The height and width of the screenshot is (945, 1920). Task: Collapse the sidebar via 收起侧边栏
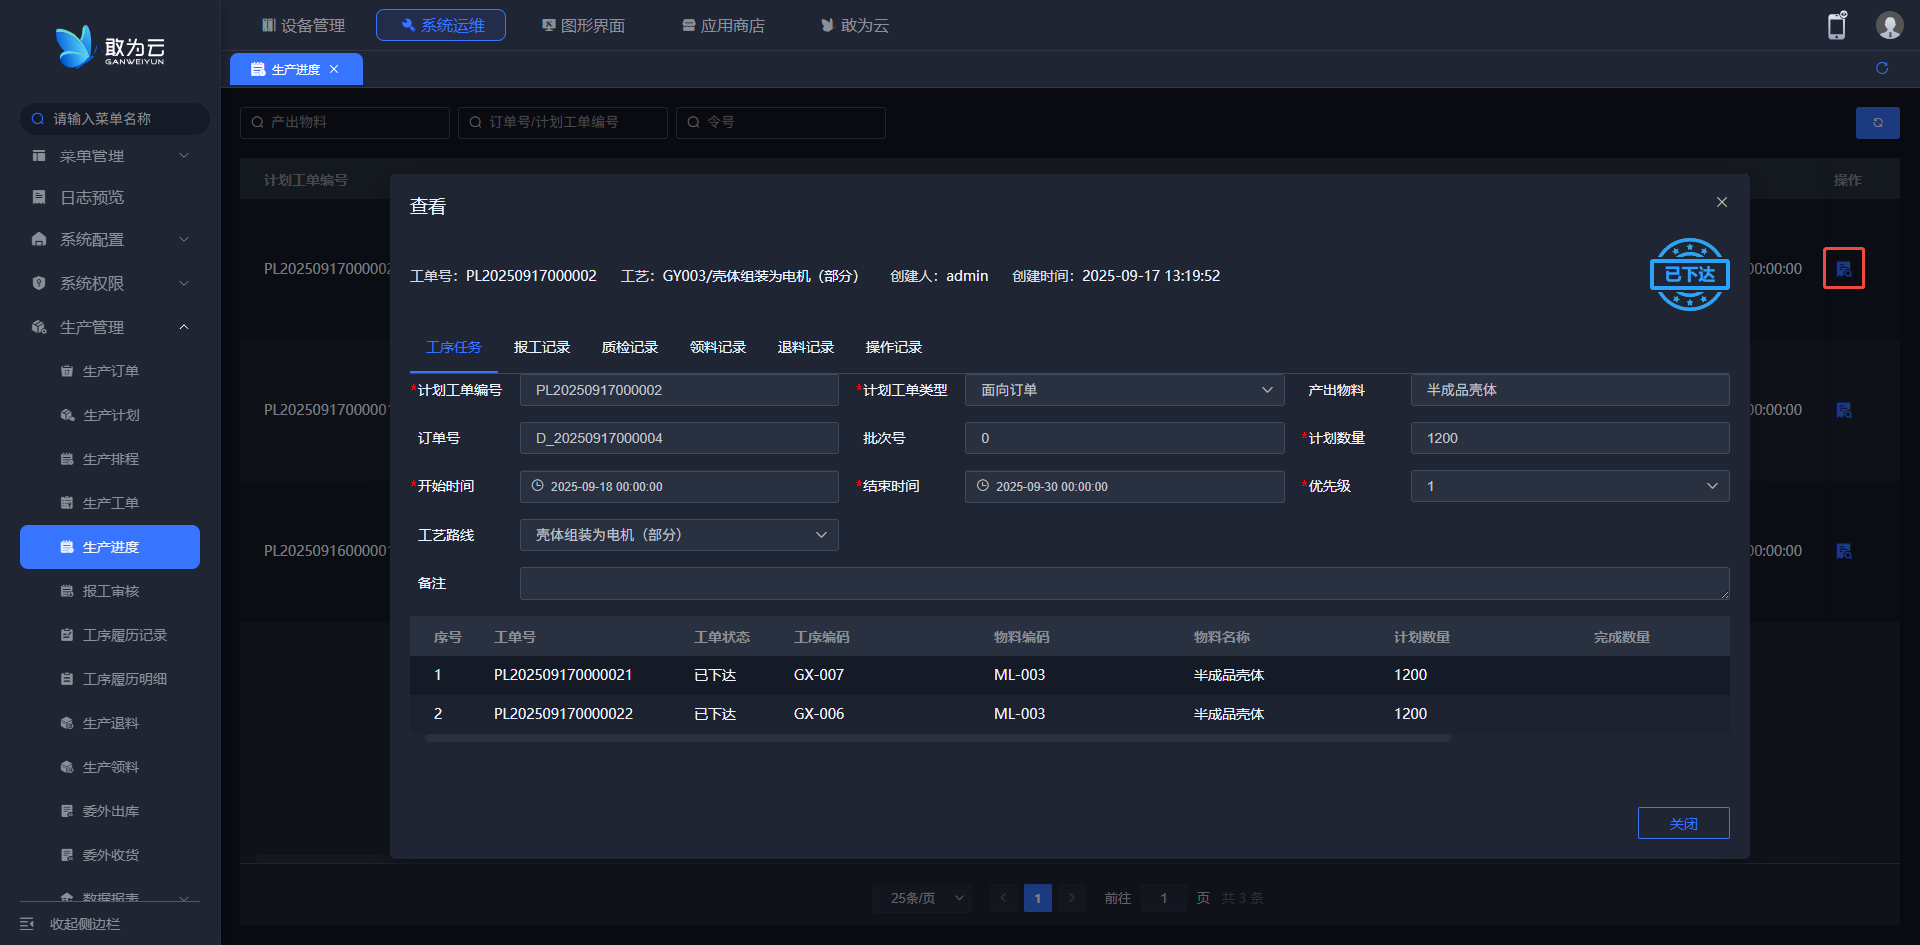click(x=84, y=924)
